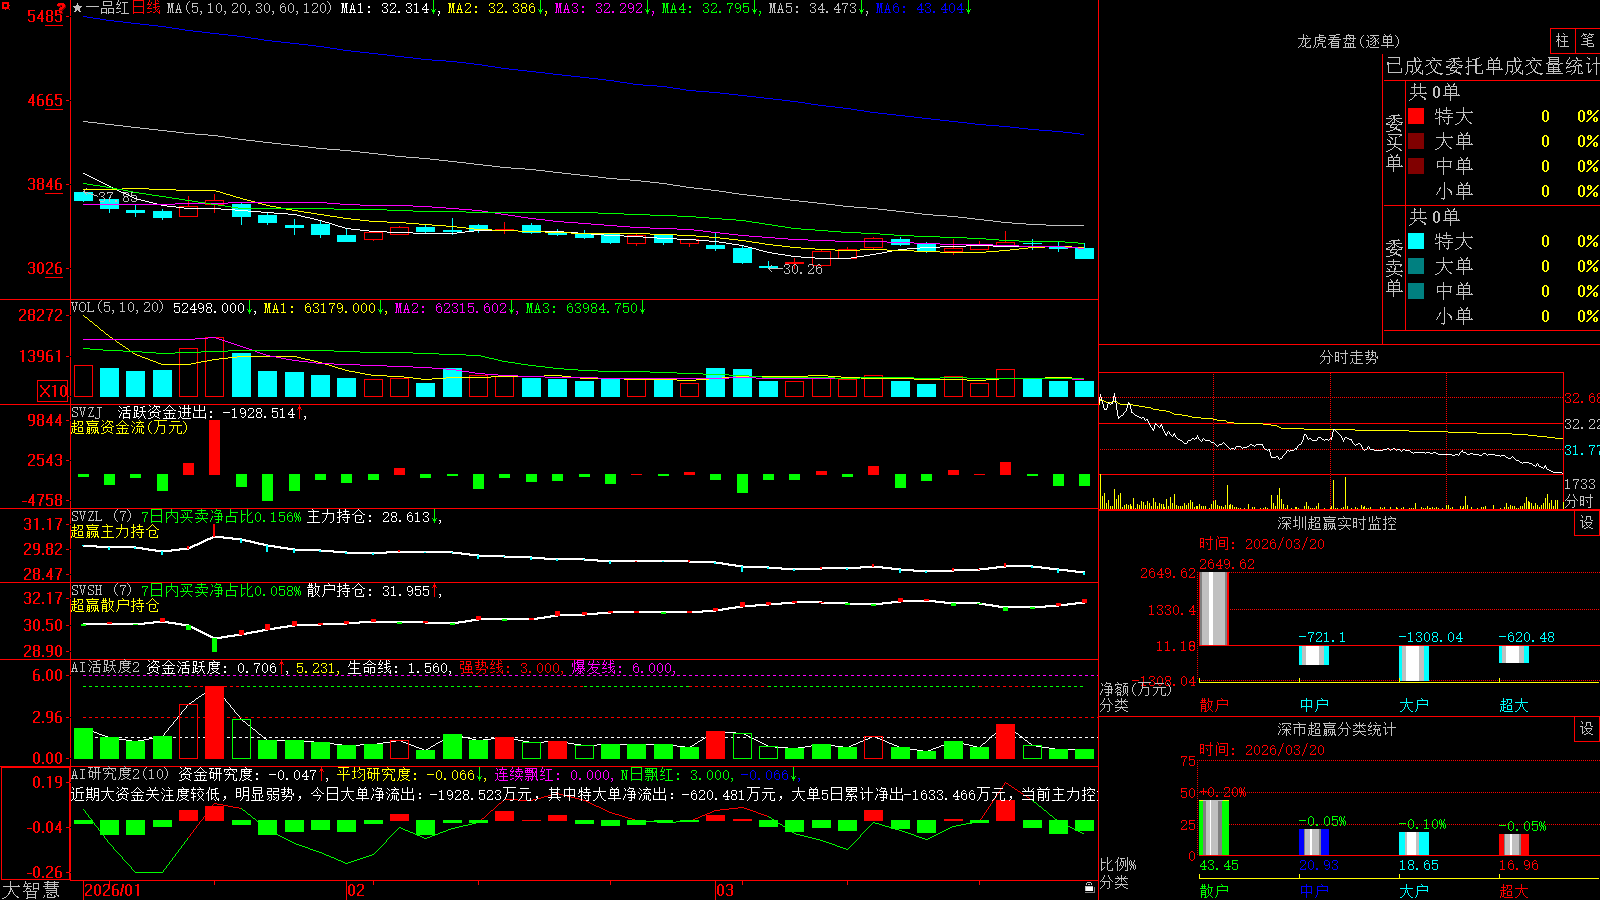This screenshot has height=900, width=1600.
Task: Click the 强势线: 3.000 label
Action: coord(511,667)
